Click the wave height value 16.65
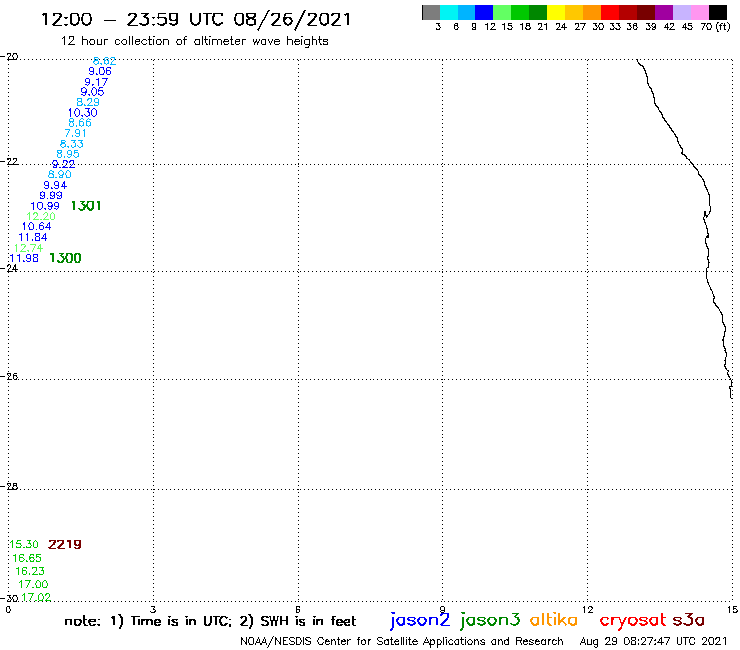 pyautogui.click(x=27, y=558)
